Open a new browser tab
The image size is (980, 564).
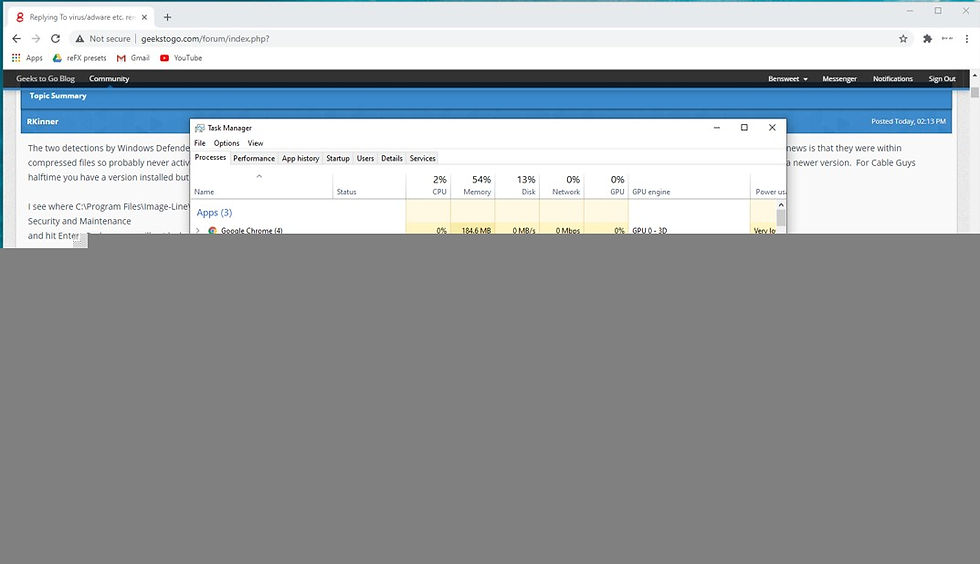pyautogui.click(x=168, y=18)
